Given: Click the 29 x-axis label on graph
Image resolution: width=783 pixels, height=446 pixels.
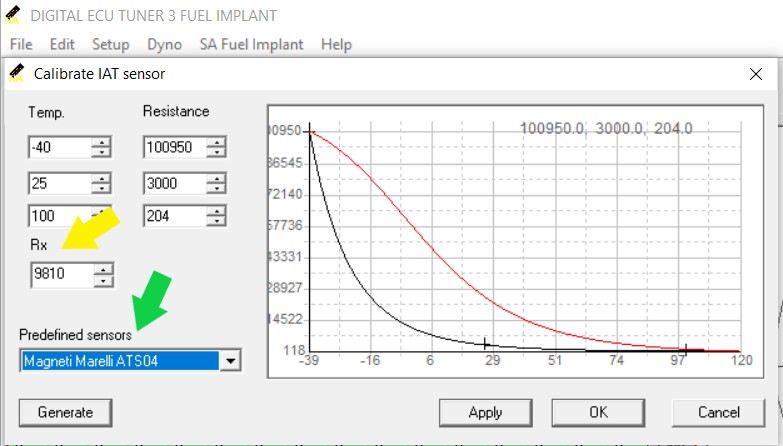Looking at the screenshot, I should [492, 361].
